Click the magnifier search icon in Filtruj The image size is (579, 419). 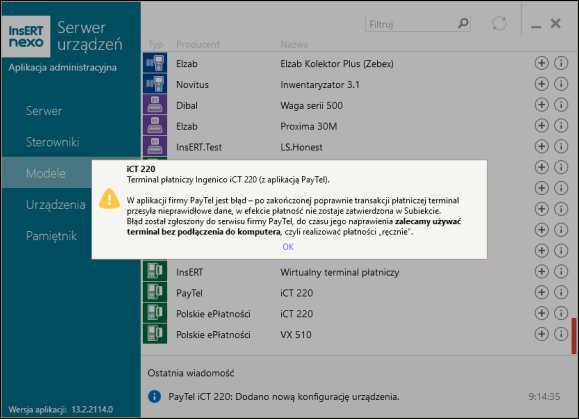tap(463, 24)
